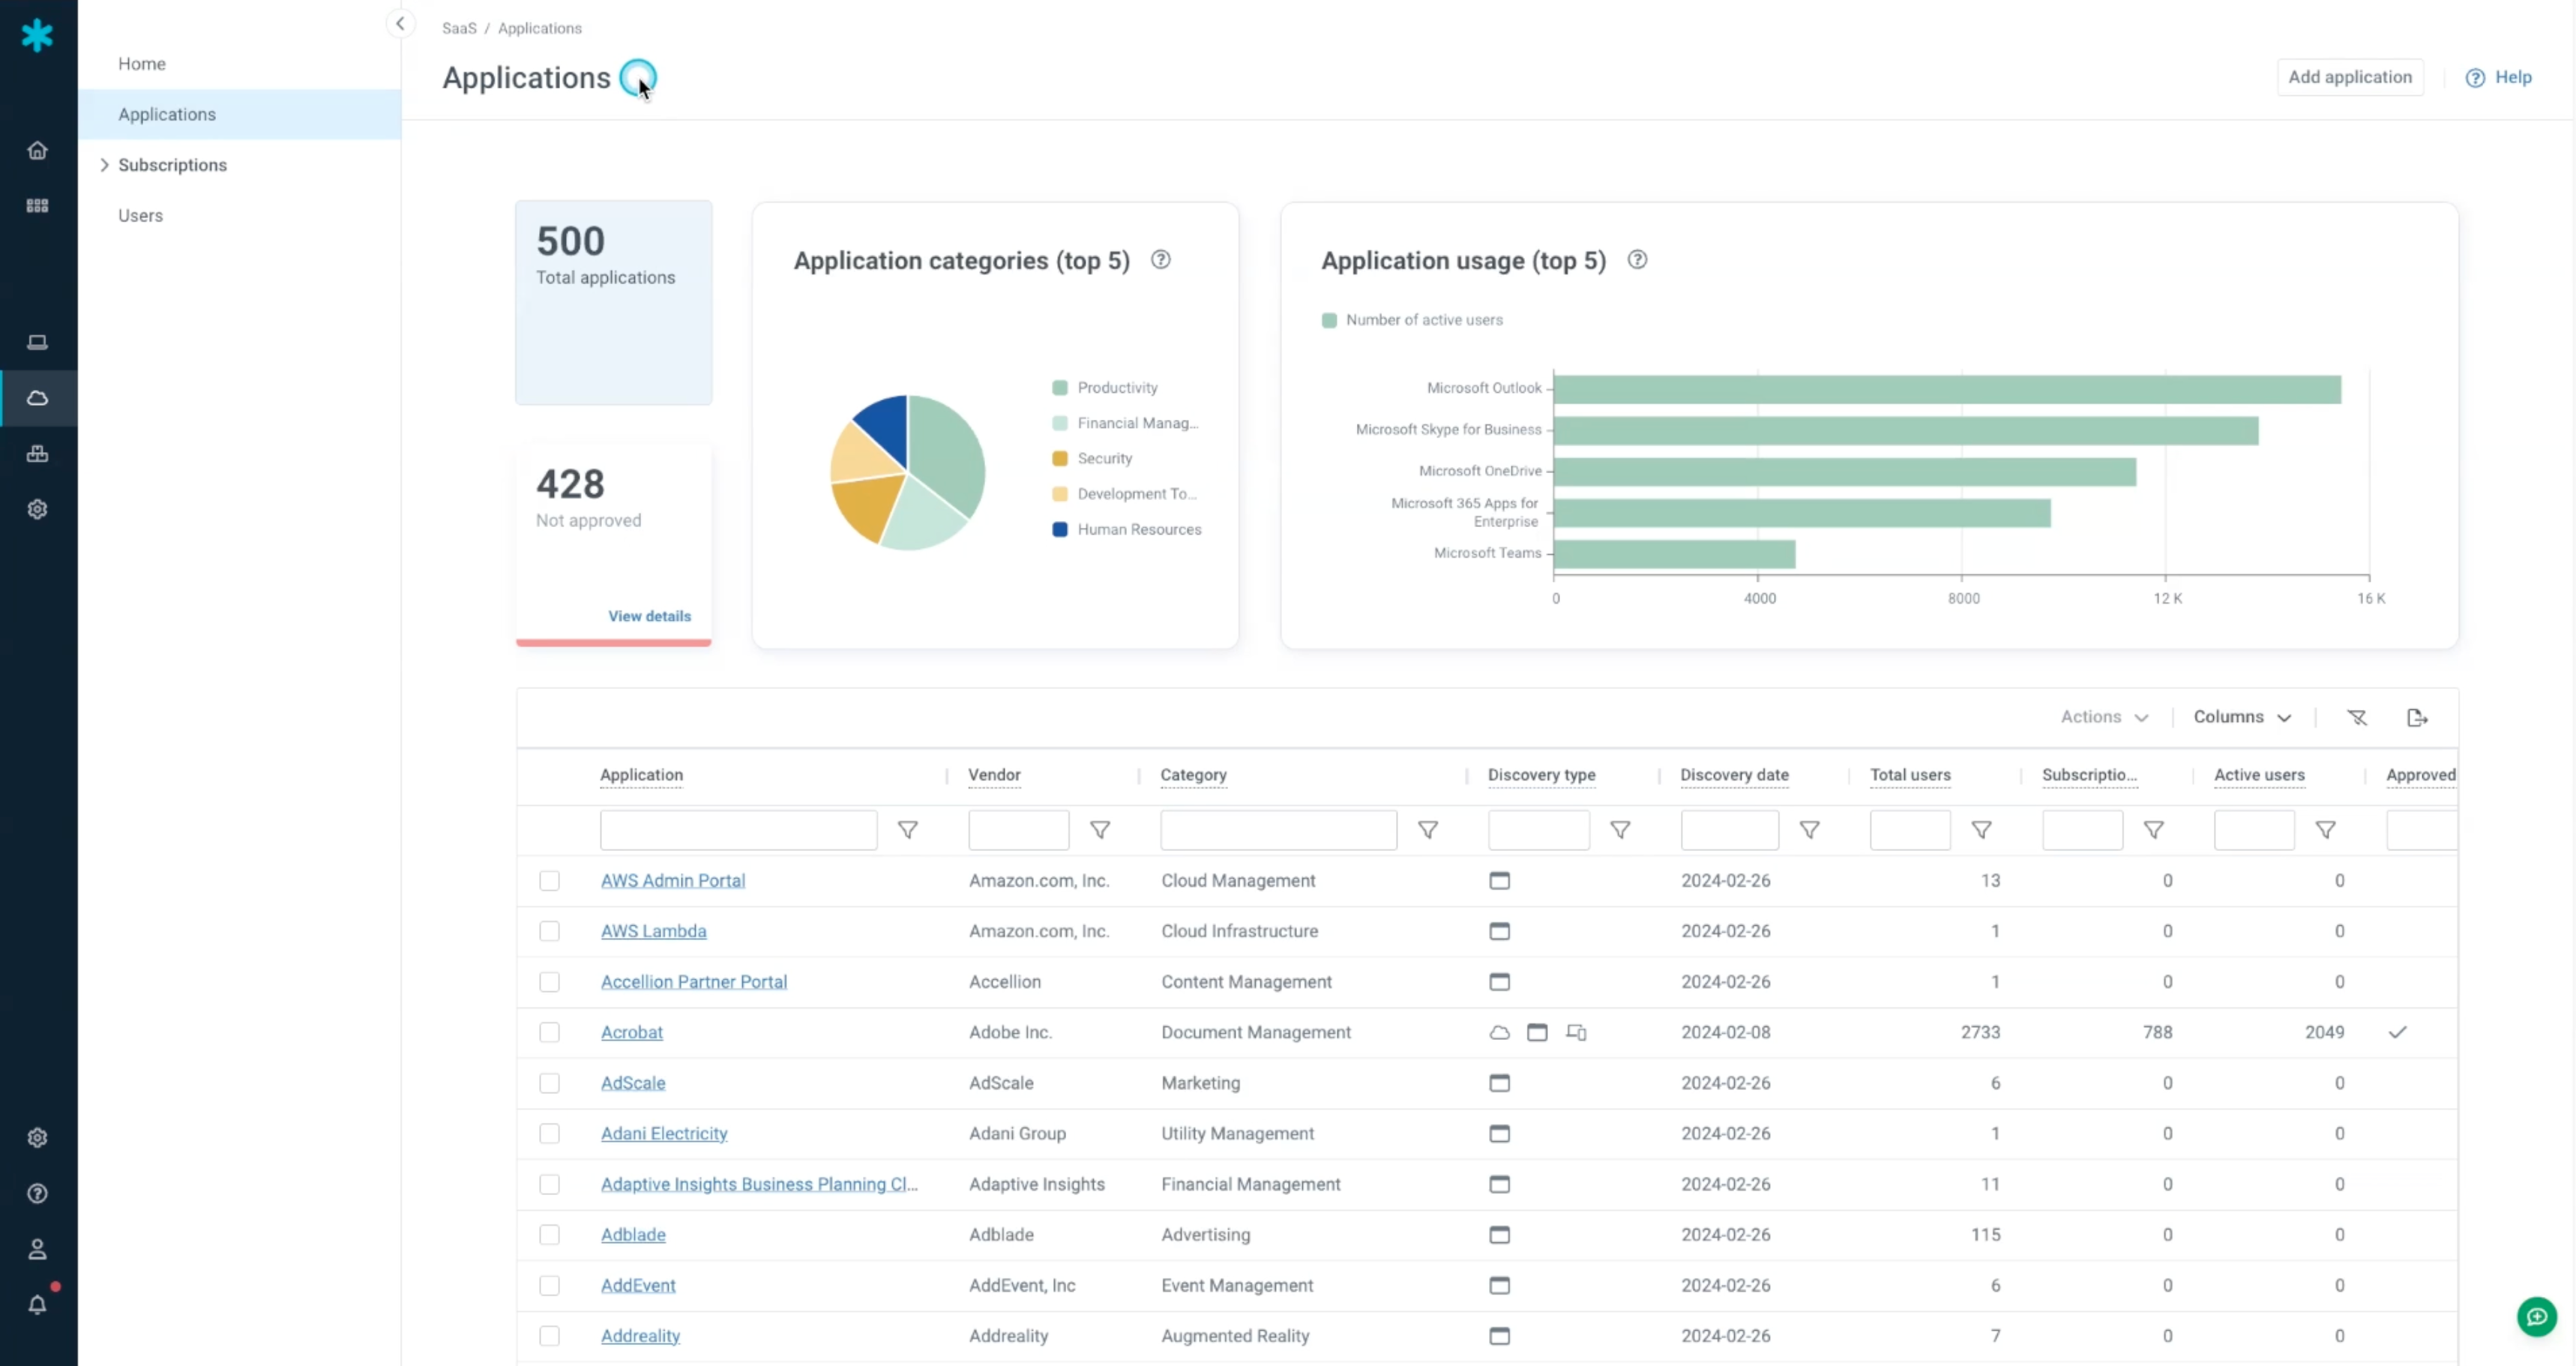This screenshot has height=1366, width=2576.
Task: Expand the Subscriptions menu item
Action: click(171, 165)
